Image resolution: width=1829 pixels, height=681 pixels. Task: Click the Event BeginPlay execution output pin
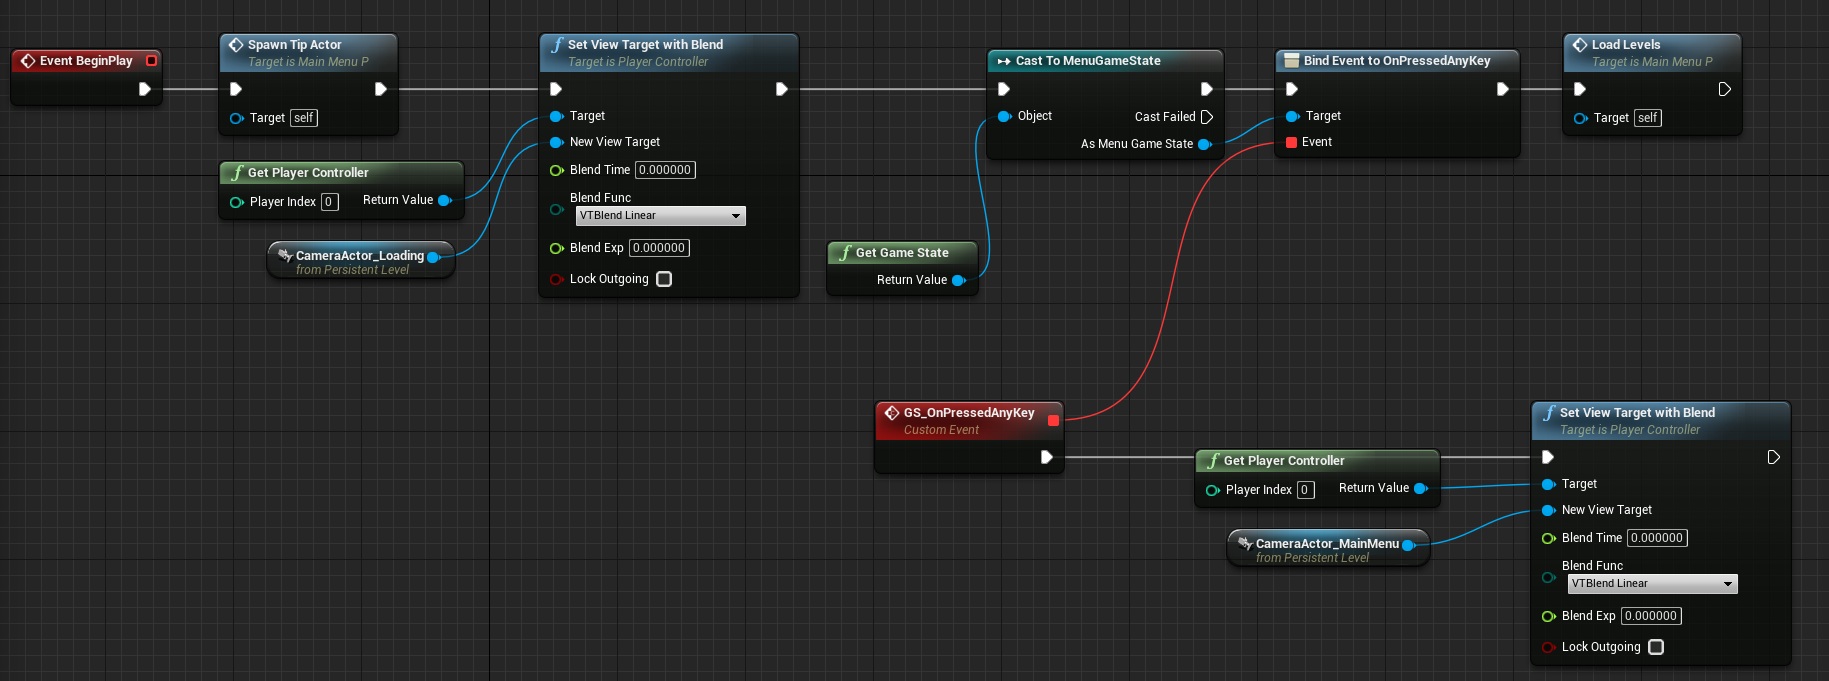coord(145,89)
